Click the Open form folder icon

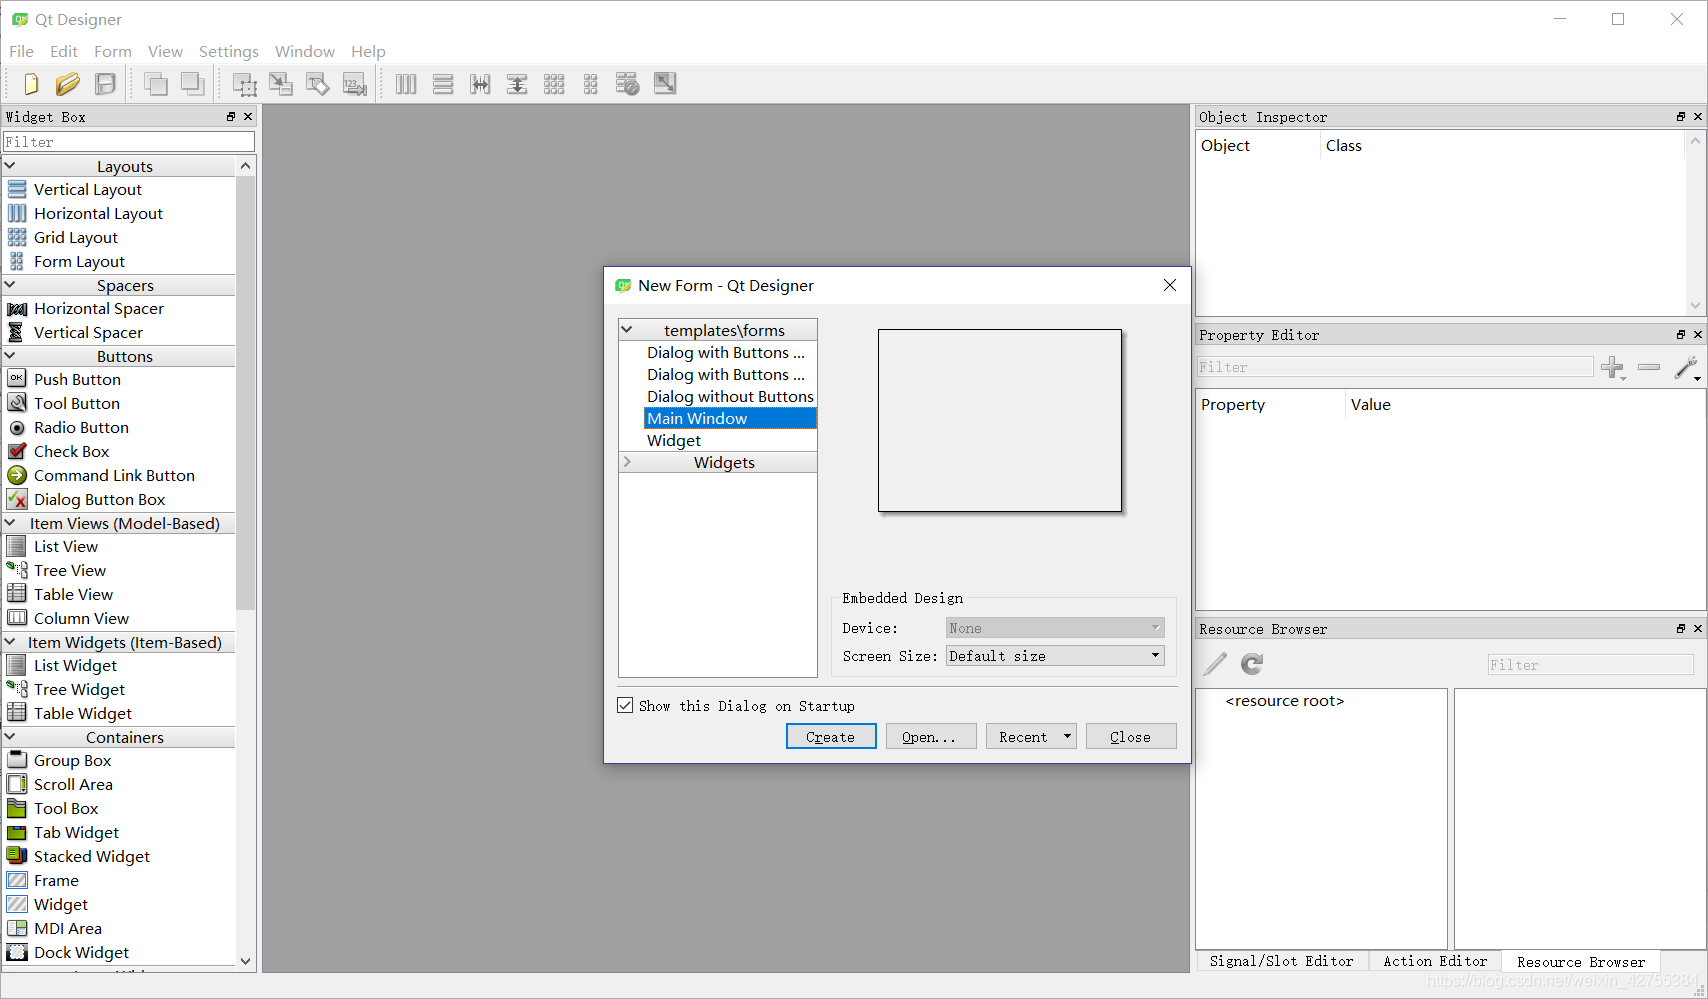click(x=67, y=84)
